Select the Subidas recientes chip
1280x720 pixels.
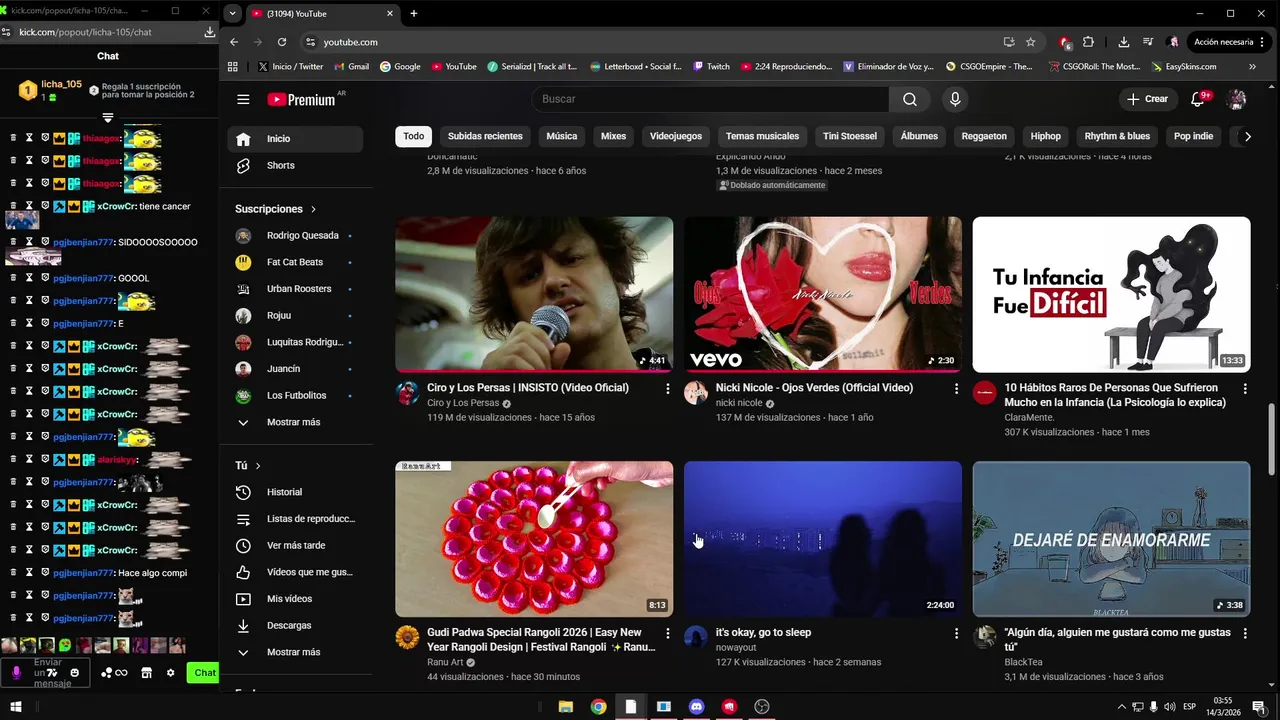(485, 136)
